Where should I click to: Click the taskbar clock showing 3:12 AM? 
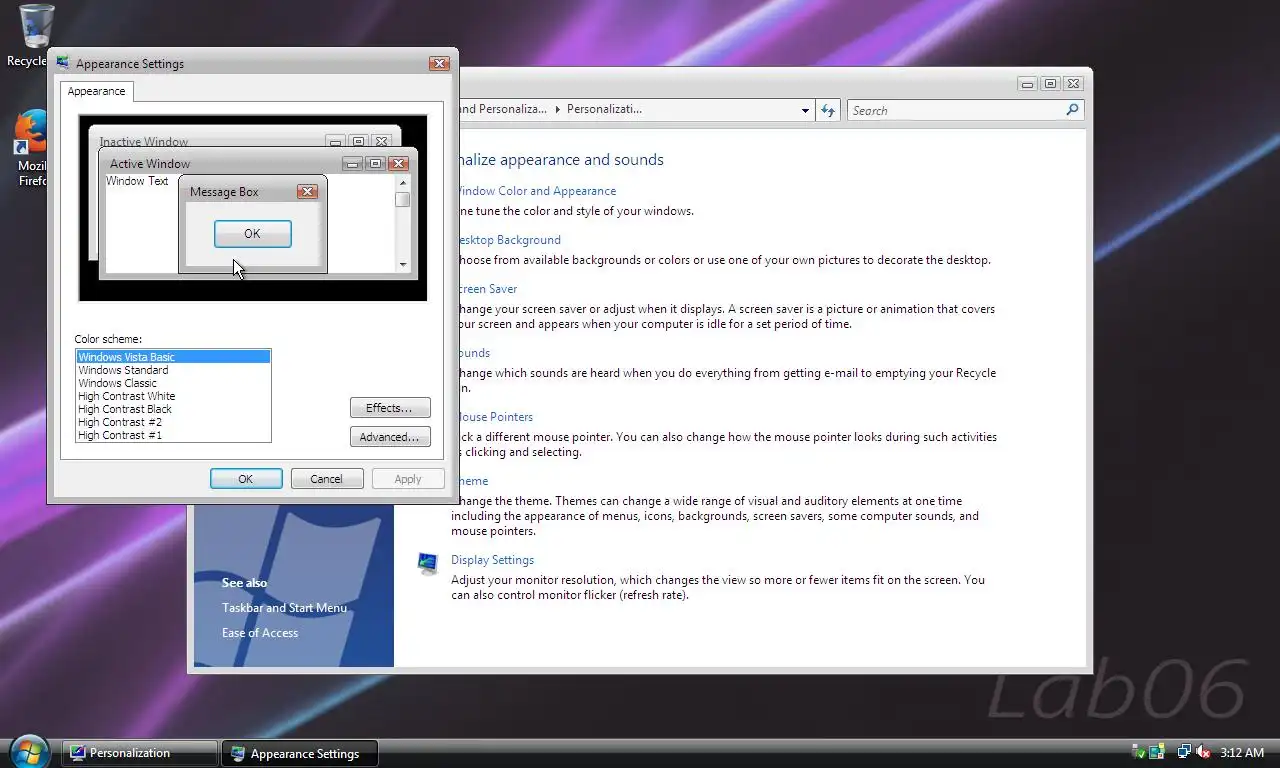pos(1242,752)
